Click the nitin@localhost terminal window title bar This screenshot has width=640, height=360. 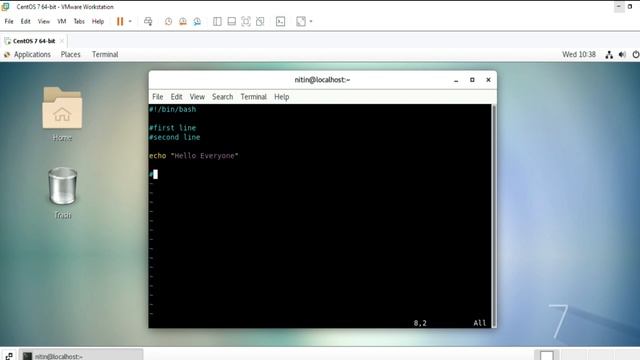322,80
